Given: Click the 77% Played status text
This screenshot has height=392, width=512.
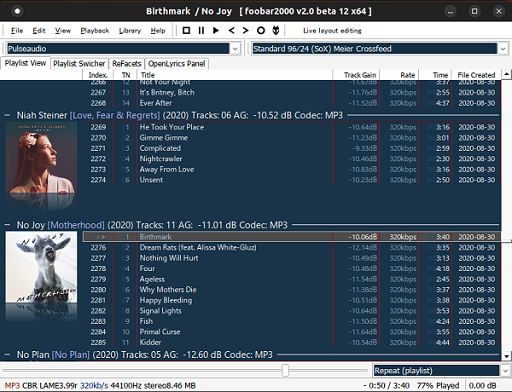Looking at the screenshot, I should coord(438,386).
